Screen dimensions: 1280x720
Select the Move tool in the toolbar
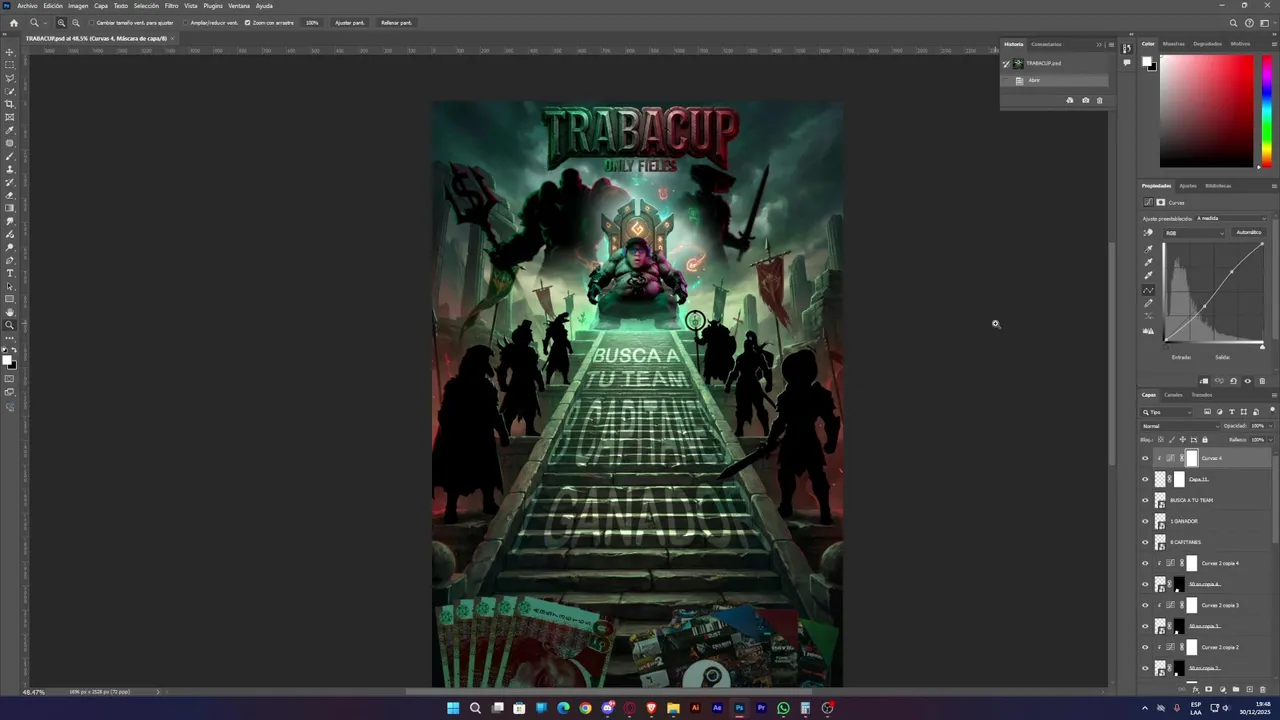point(10,52)
